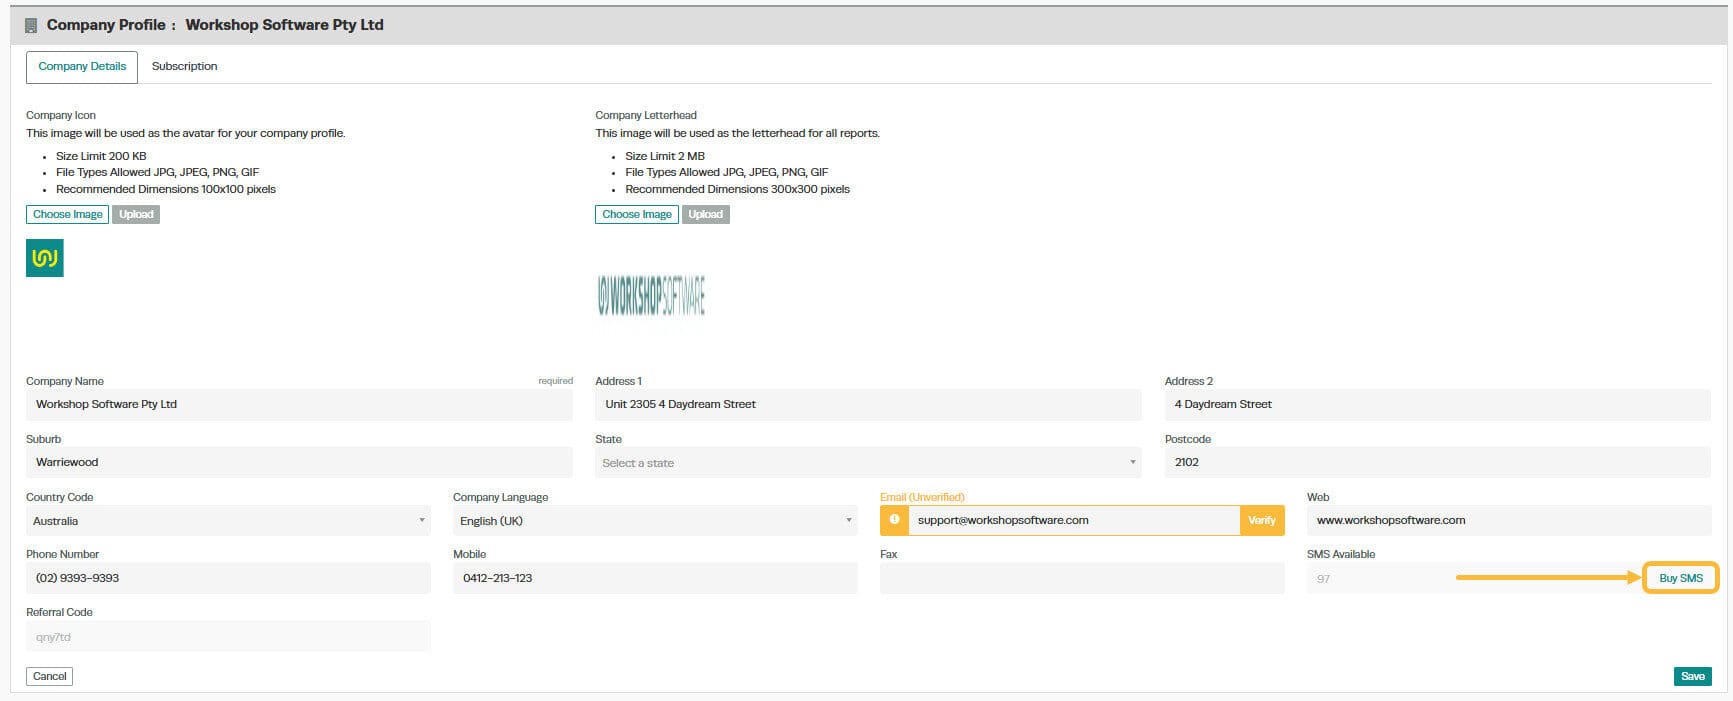Choose Image for Company Icon
The width and height of the screenshot is (1733, 701).
[x=67, y=214]
